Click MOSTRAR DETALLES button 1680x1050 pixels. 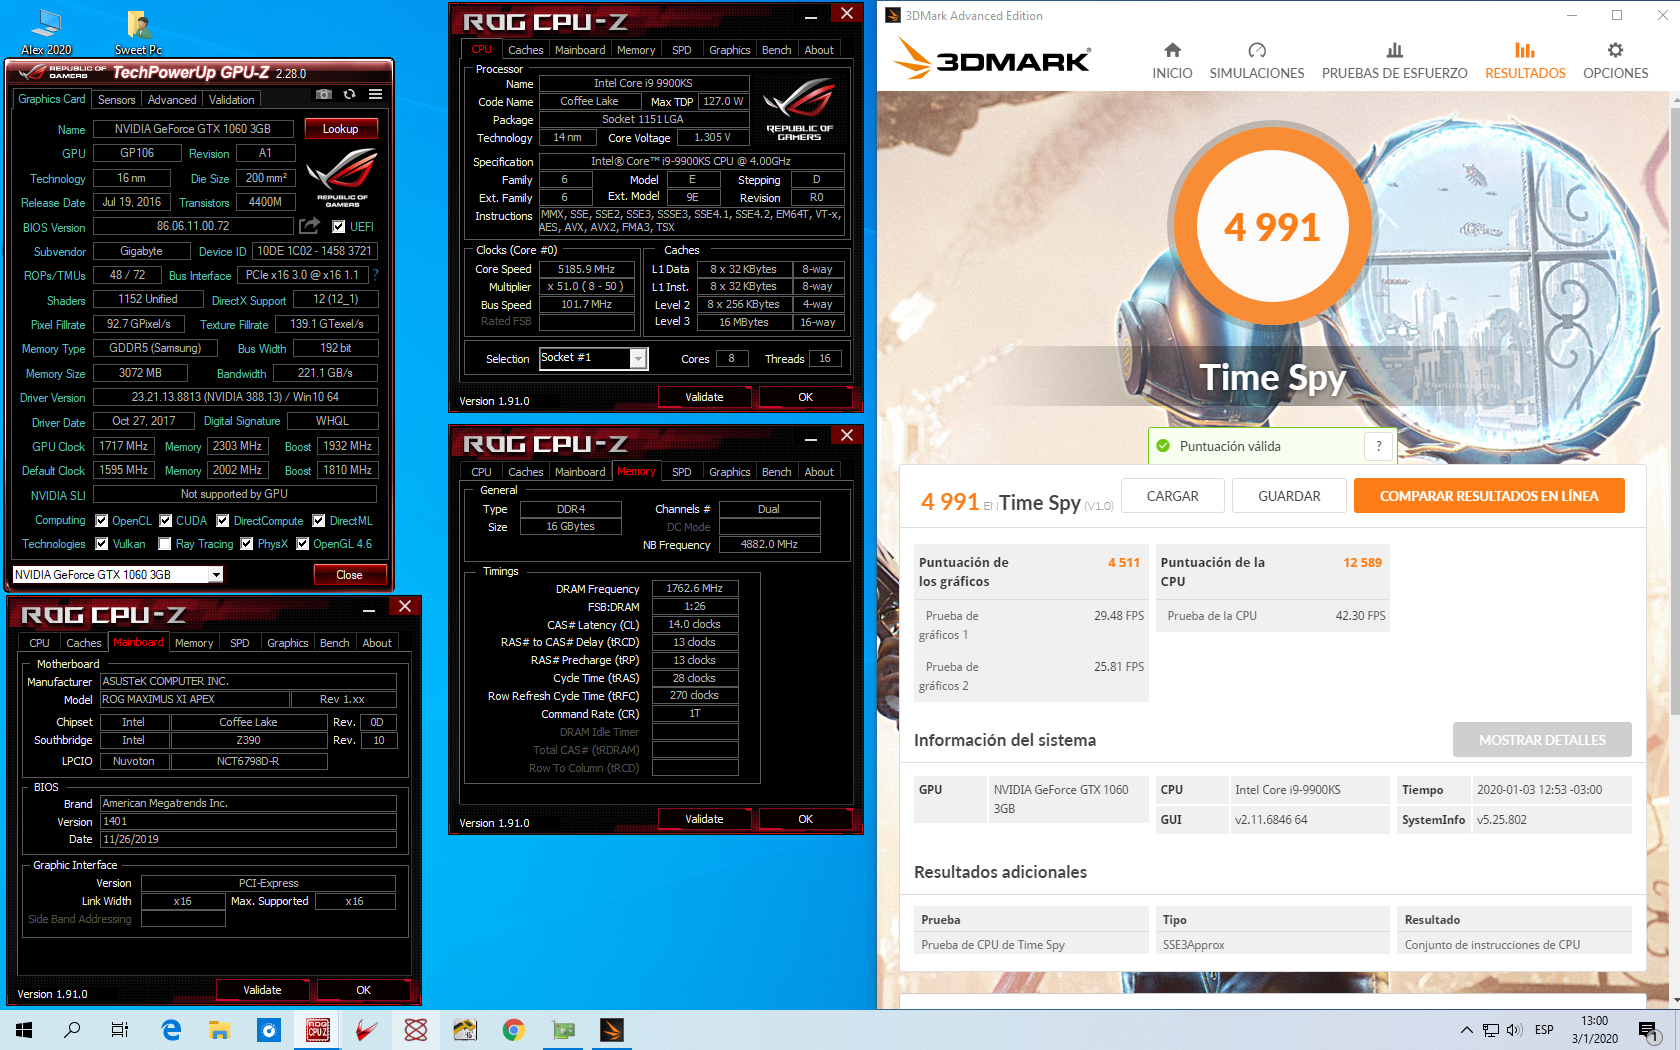coord(1542,740)
